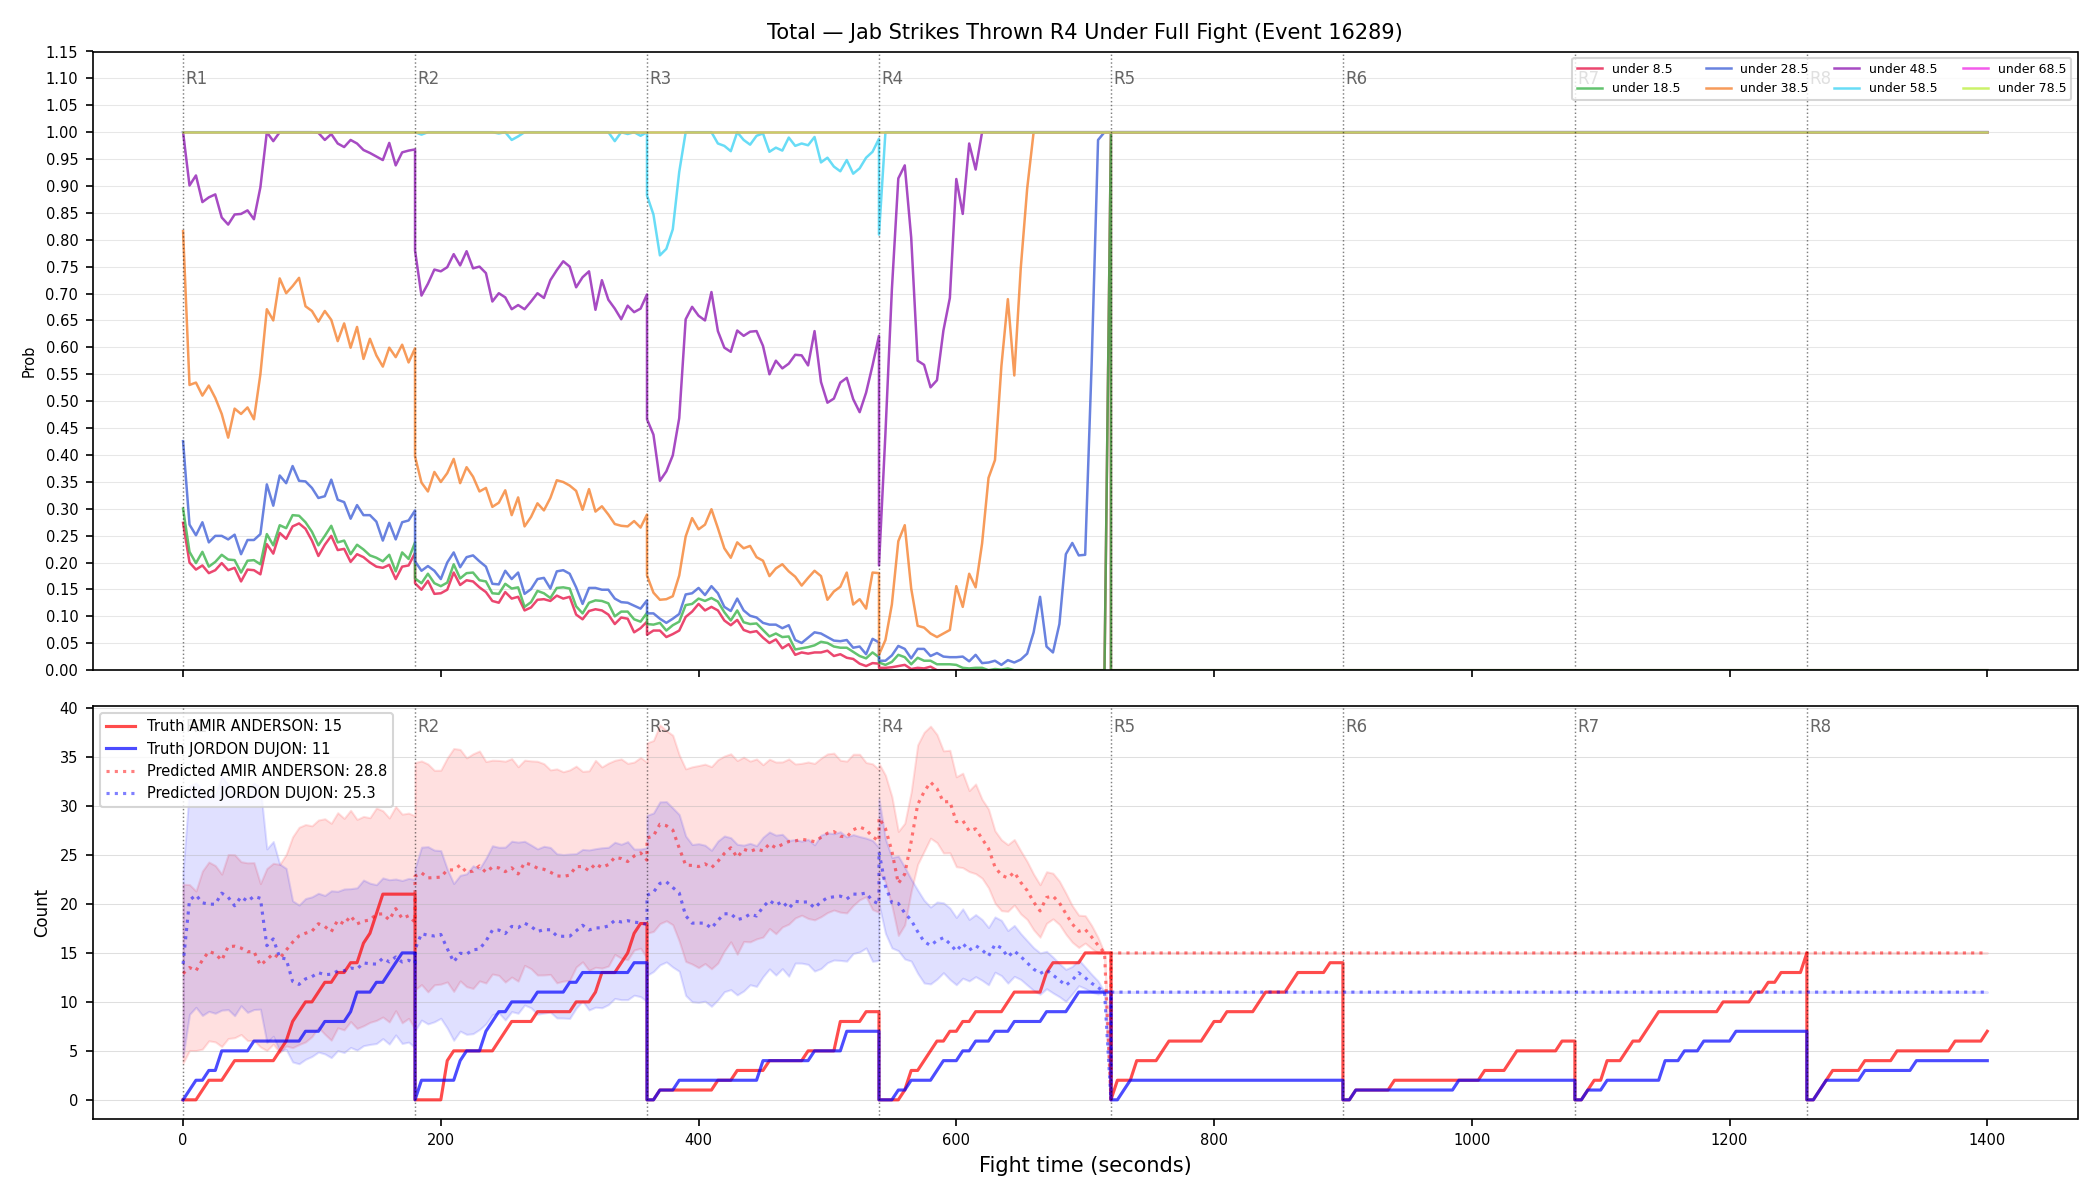Image resolution: width=2100 pixels, height=1200 pixels.
Task: Click the R3 round marker in the probability chart
Action: coord(660,78)
